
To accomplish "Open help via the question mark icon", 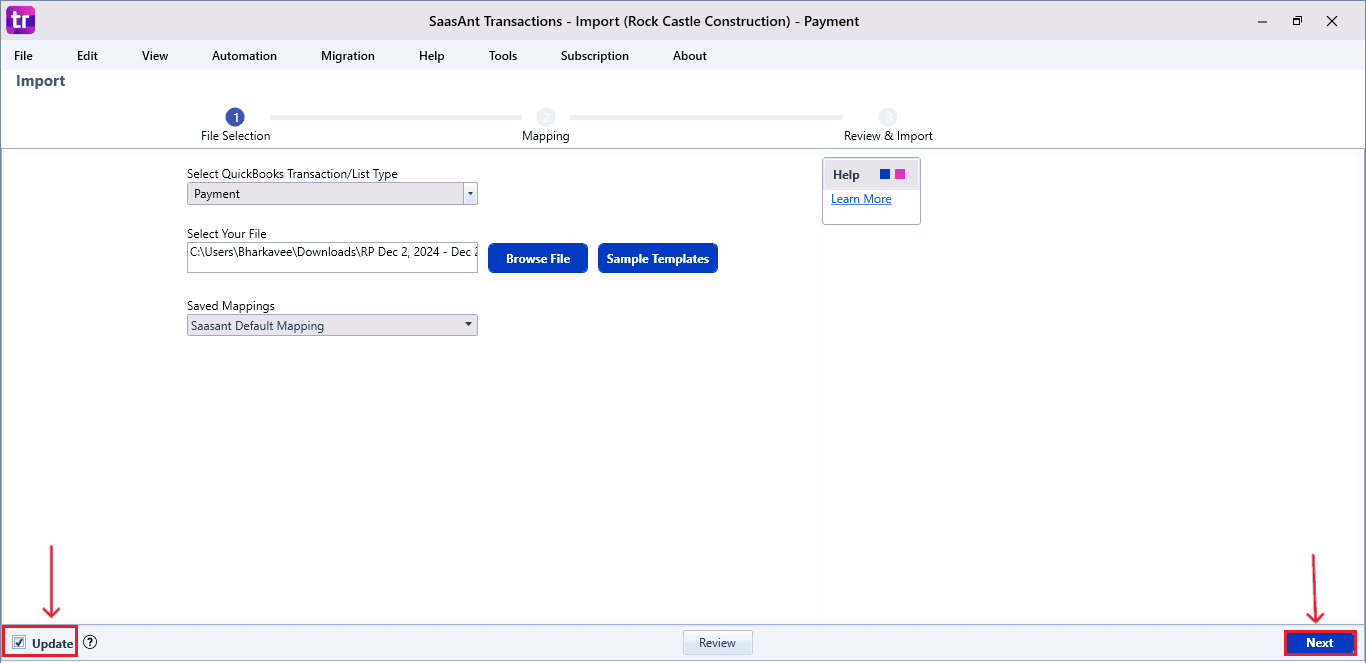I will [90, 642].
